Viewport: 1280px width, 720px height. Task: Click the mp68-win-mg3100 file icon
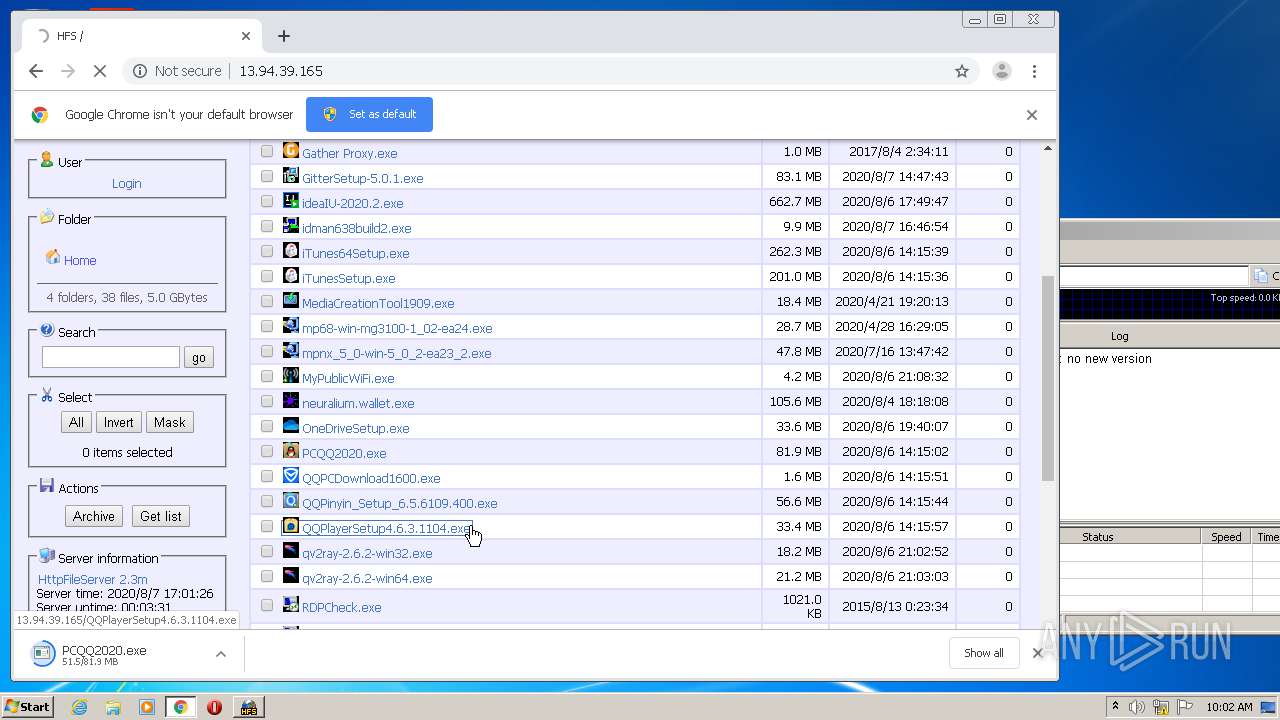[x=291, y=326]
